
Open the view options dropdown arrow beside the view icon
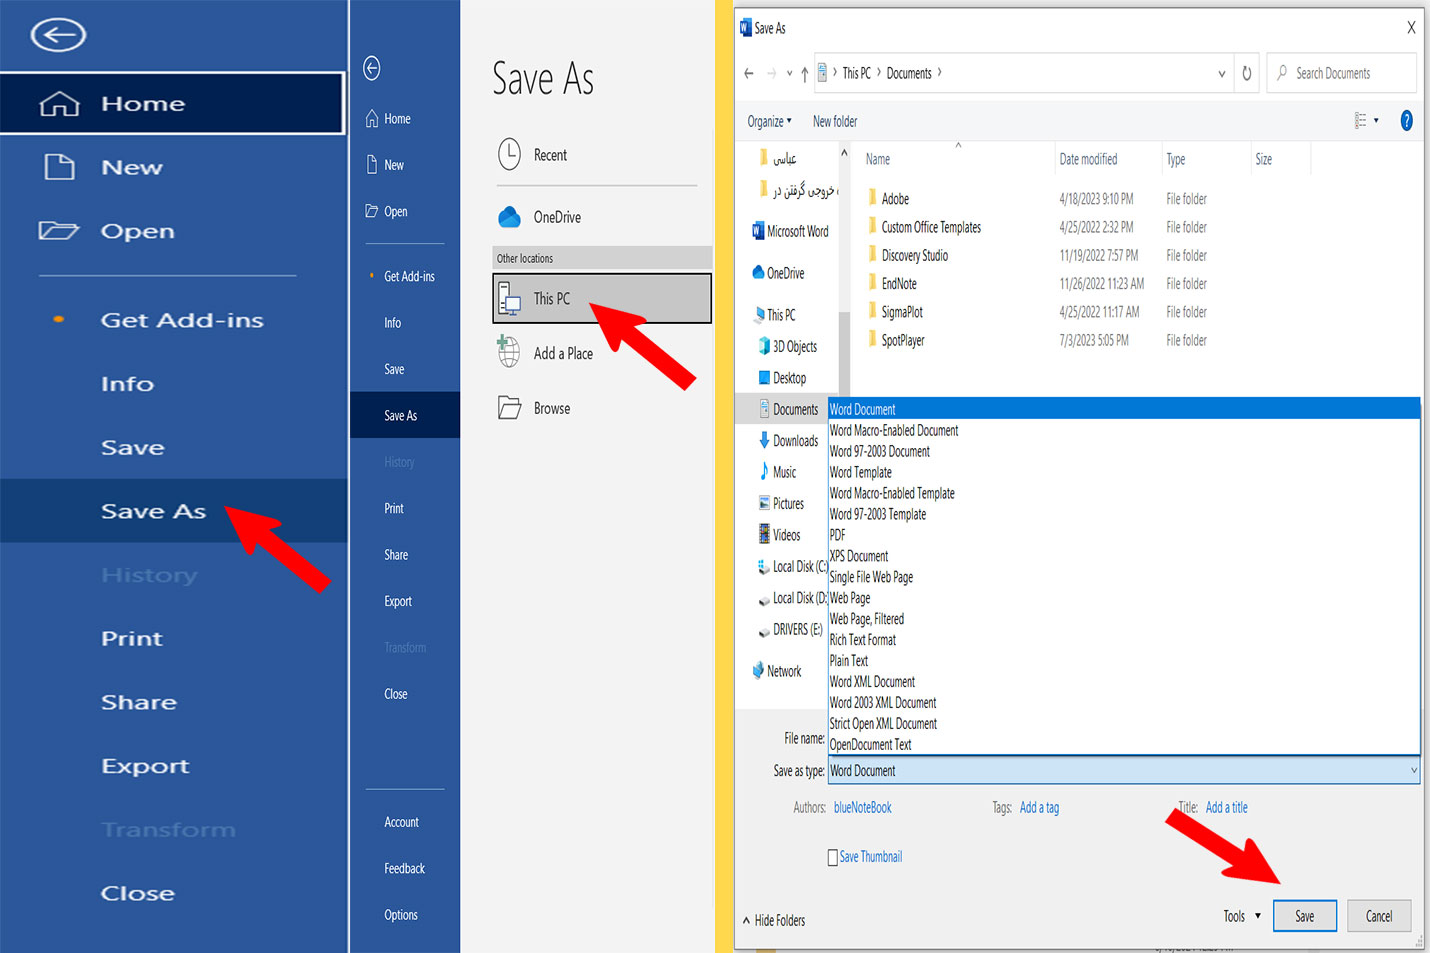1377,121
